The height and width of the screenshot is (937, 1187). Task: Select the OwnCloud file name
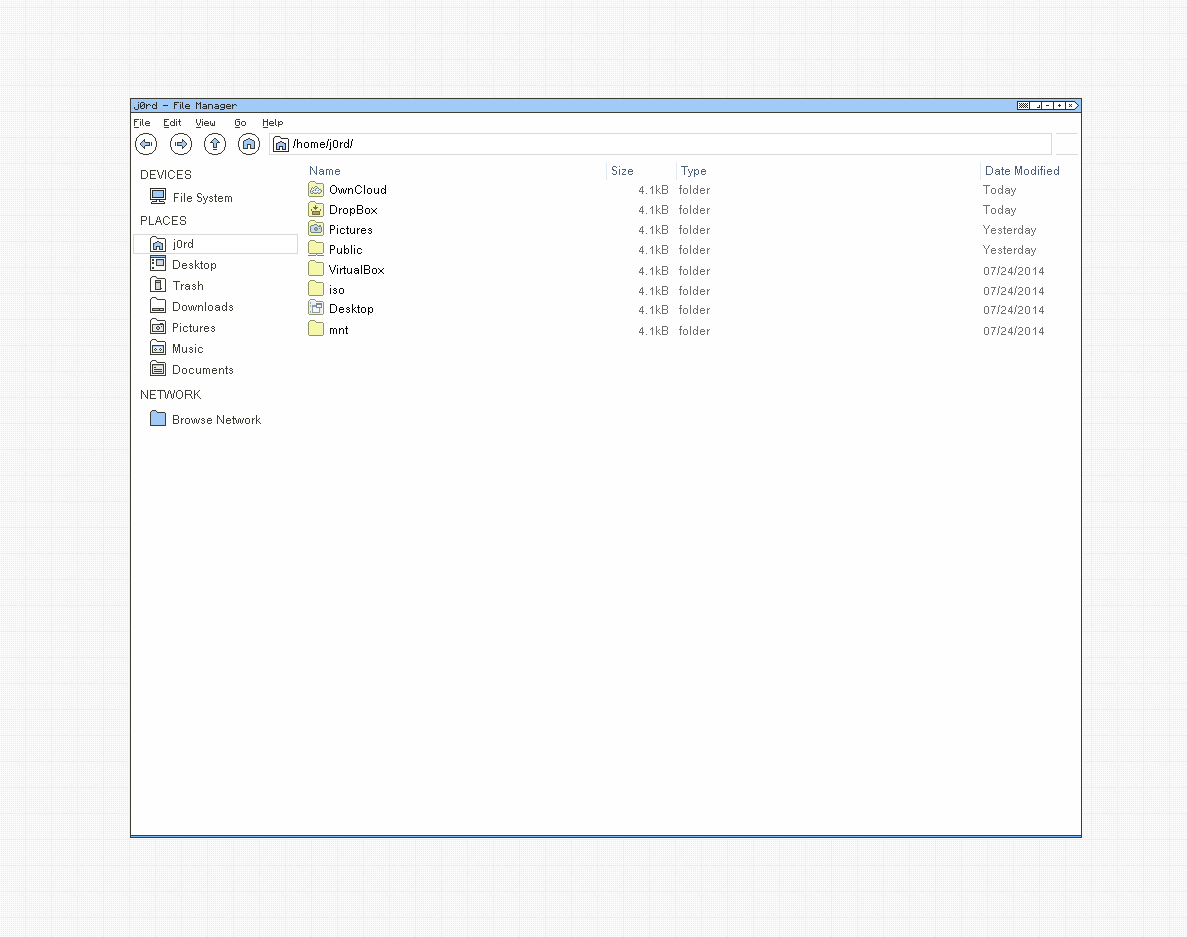[357, 190]
